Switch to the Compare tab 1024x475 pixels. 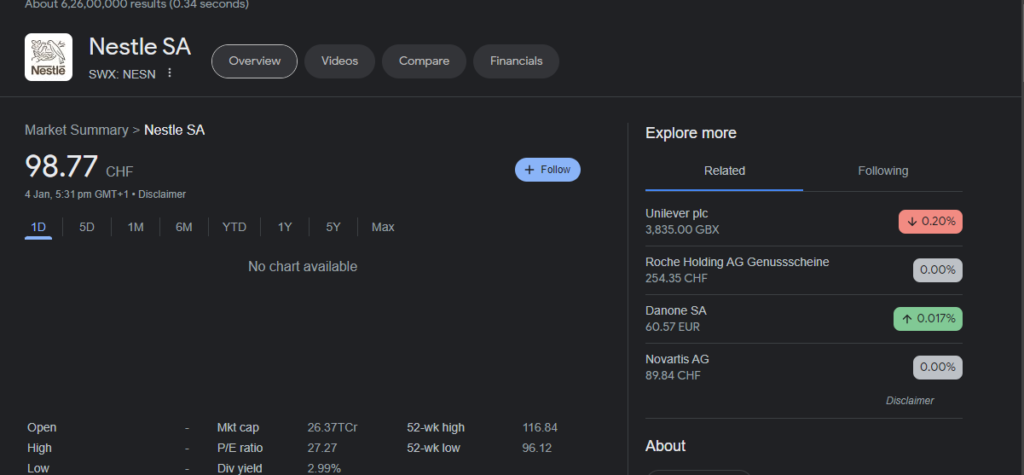[424, 61]
